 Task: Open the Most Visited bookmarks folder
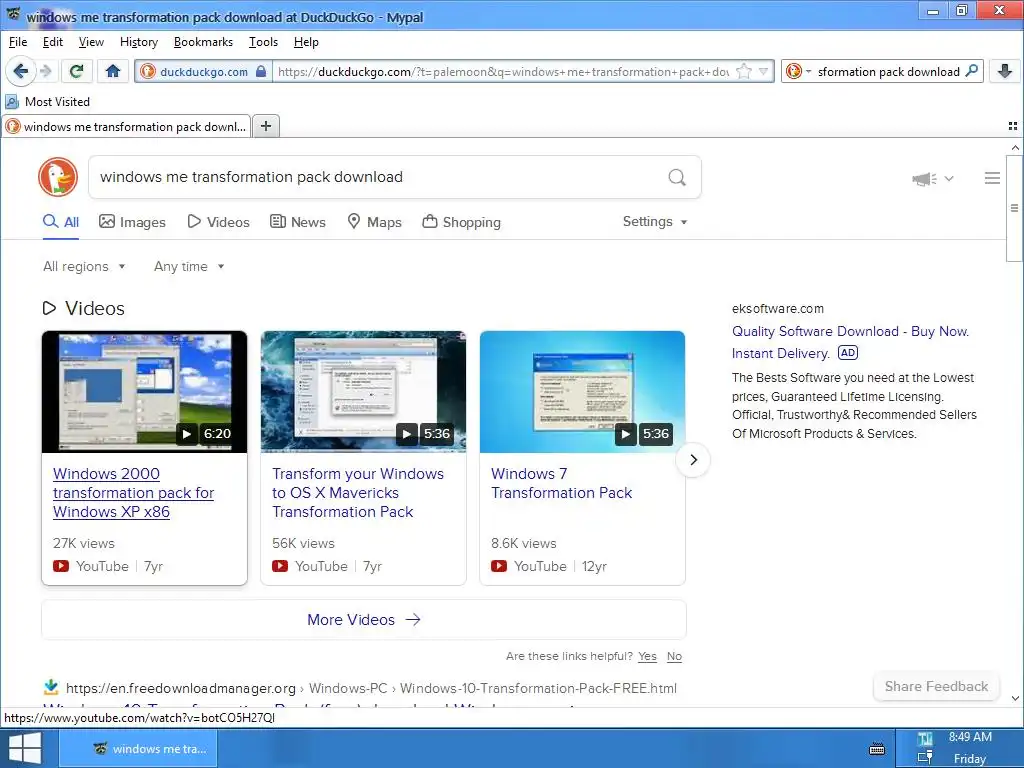[48, 102]
